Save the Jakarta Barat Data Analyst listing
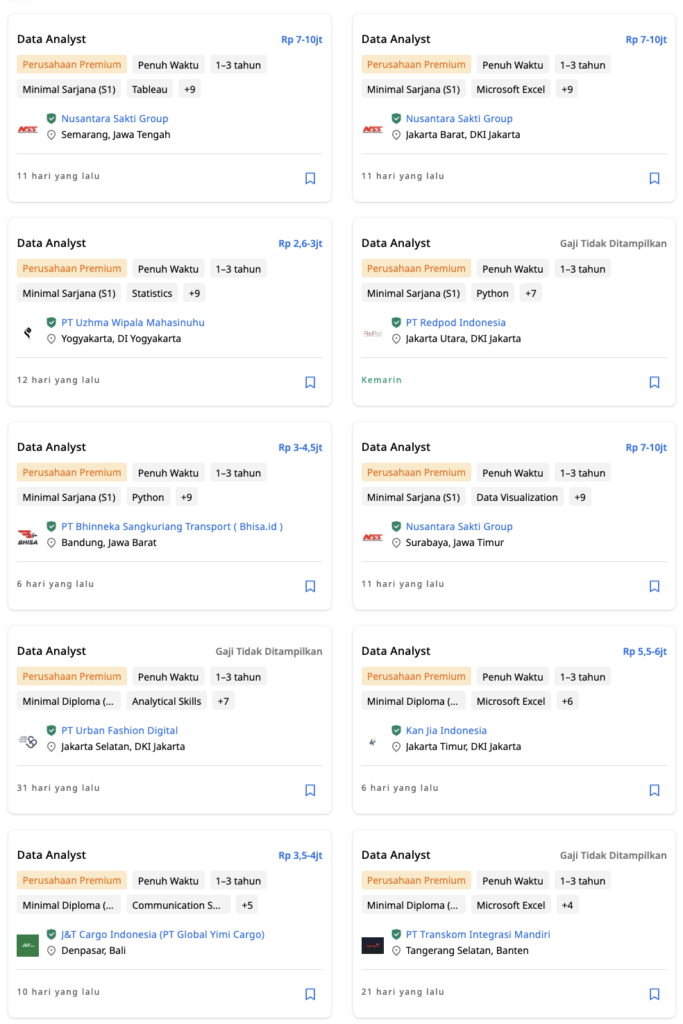Viewport: 683px width, 1024px height. point(654,178)
